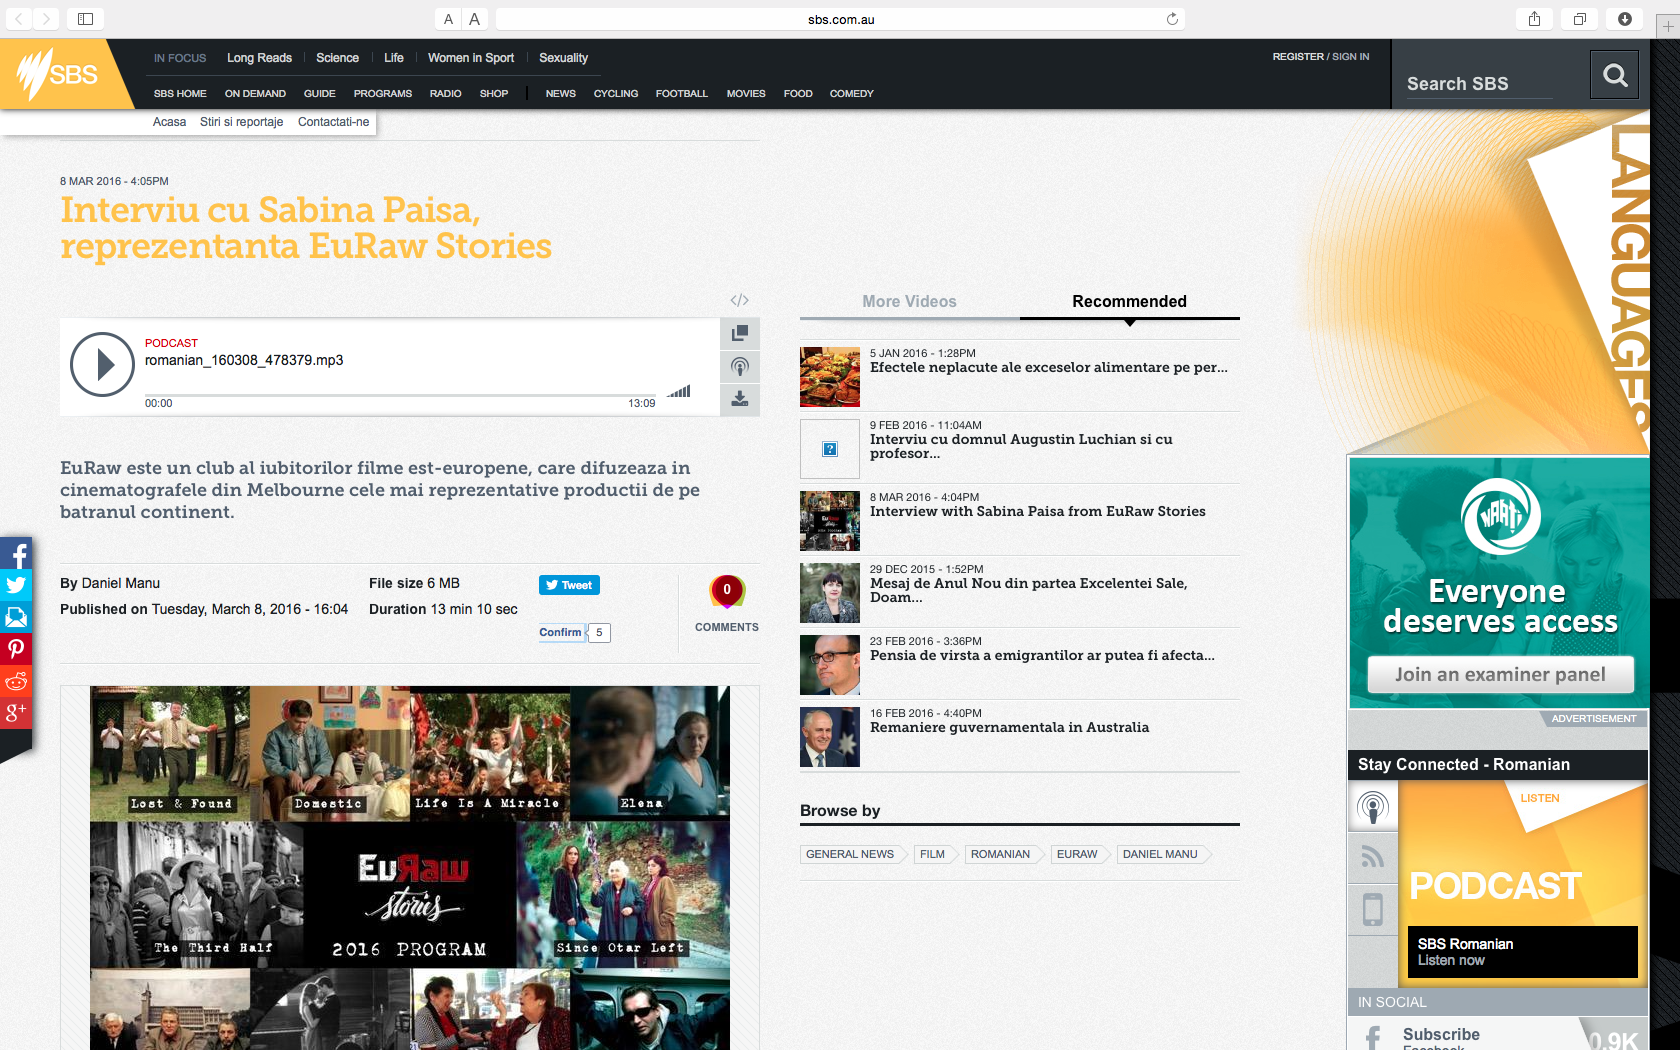
Task: Open Interview with Sabina Paisa English
Action: (x=1037, y=511)
